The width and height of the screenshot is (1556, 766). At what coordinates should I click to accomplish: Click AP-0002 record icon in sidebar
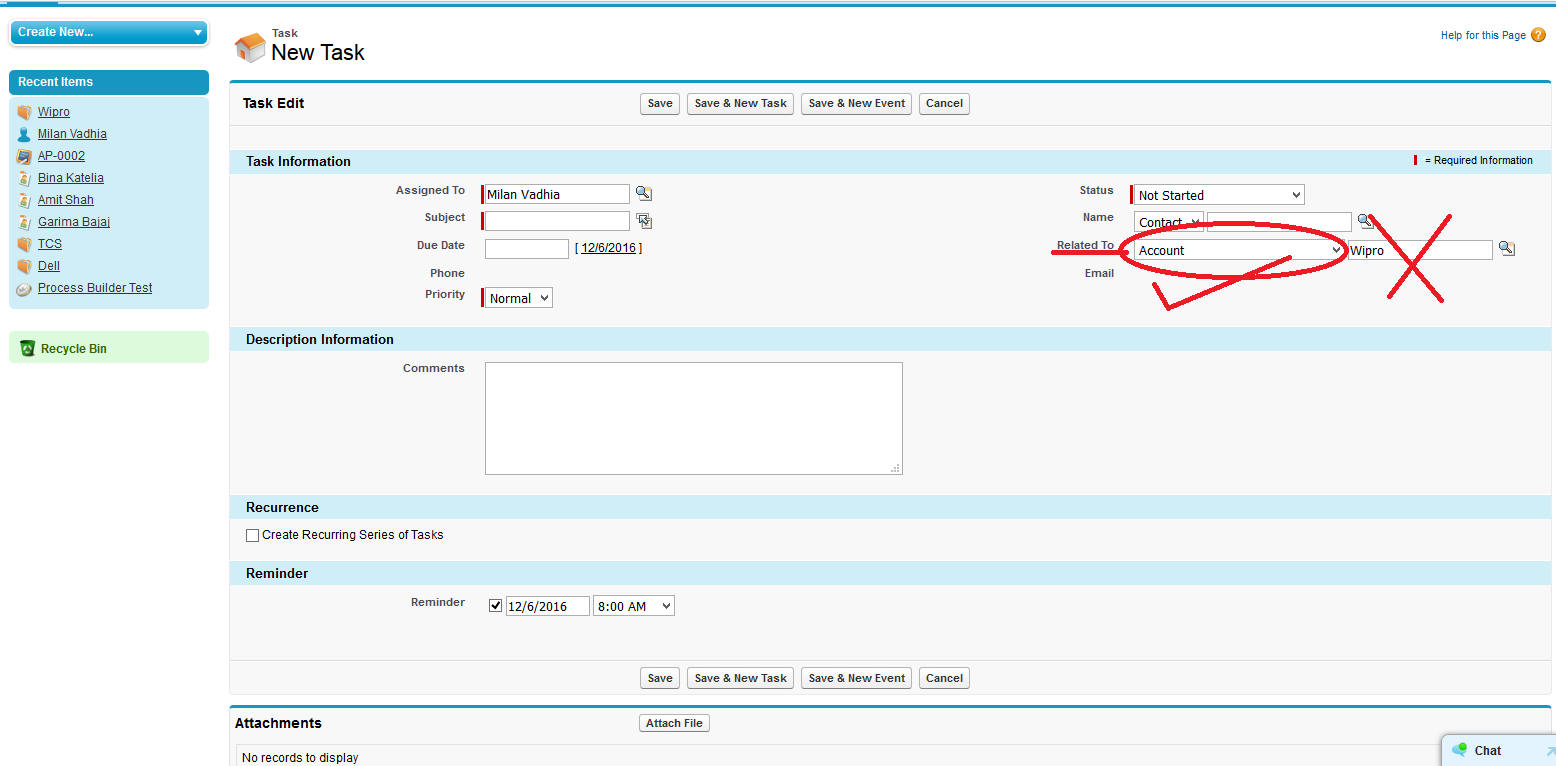pos(24,156)
